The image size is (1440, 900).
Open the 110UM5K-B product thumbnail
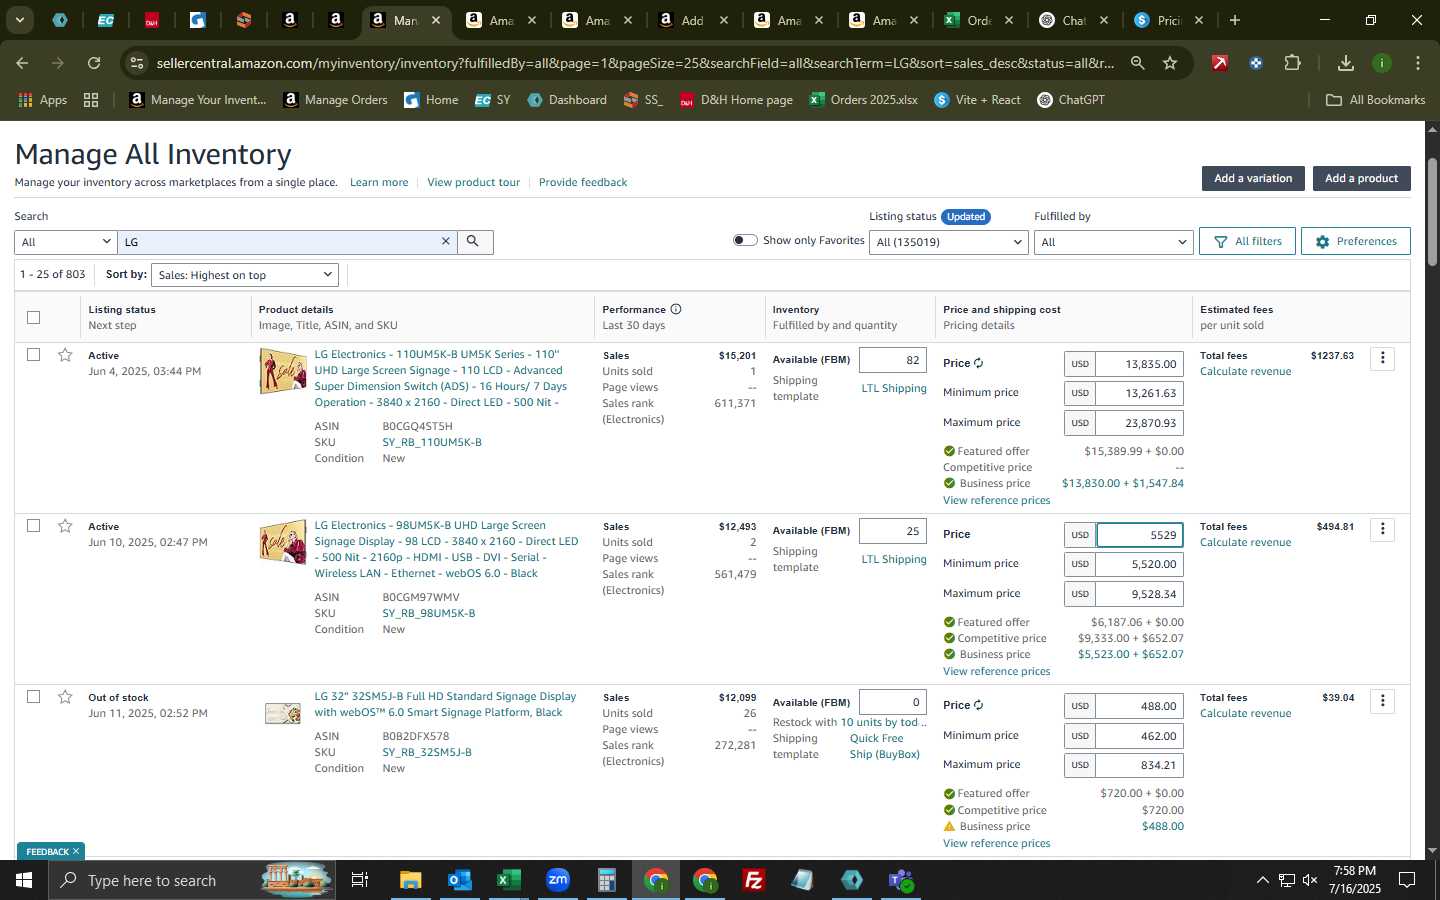click(x=283, y=371)
